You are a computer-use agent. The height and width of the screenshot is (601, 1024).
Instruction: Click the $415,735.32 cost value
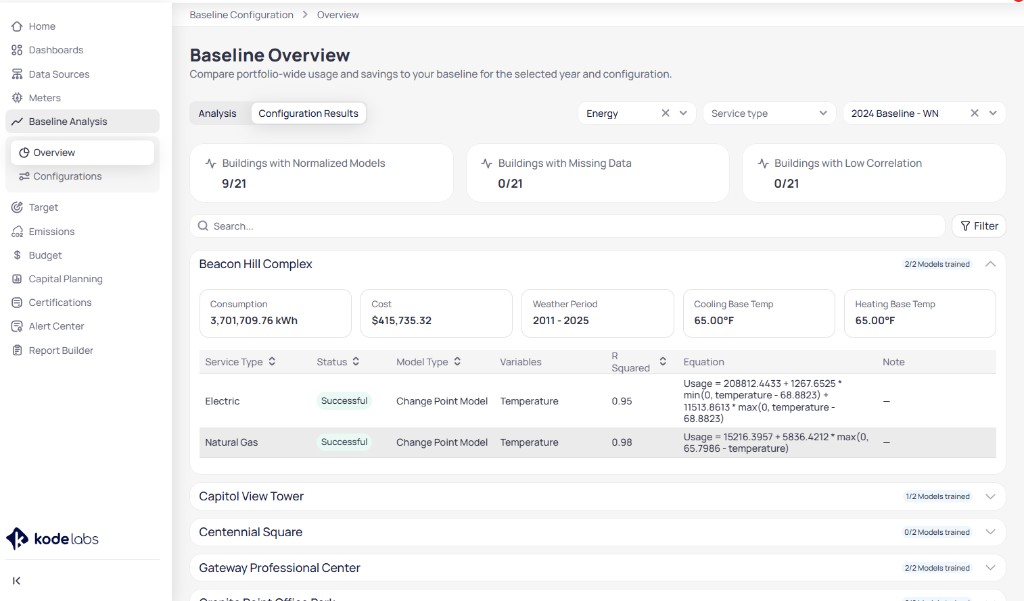coord(402,321)
